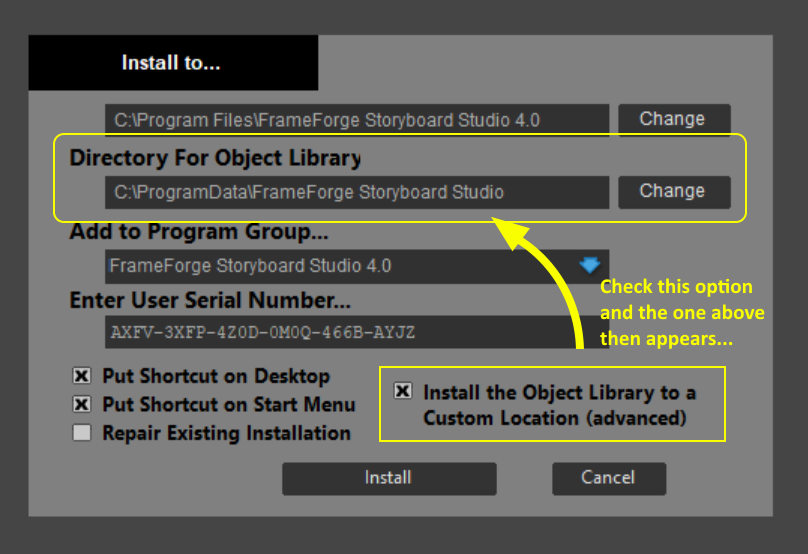Screen dimensions: 808x554
Task: Click the 'Enter User Serial Number...' label
Action: pos(210,300)
